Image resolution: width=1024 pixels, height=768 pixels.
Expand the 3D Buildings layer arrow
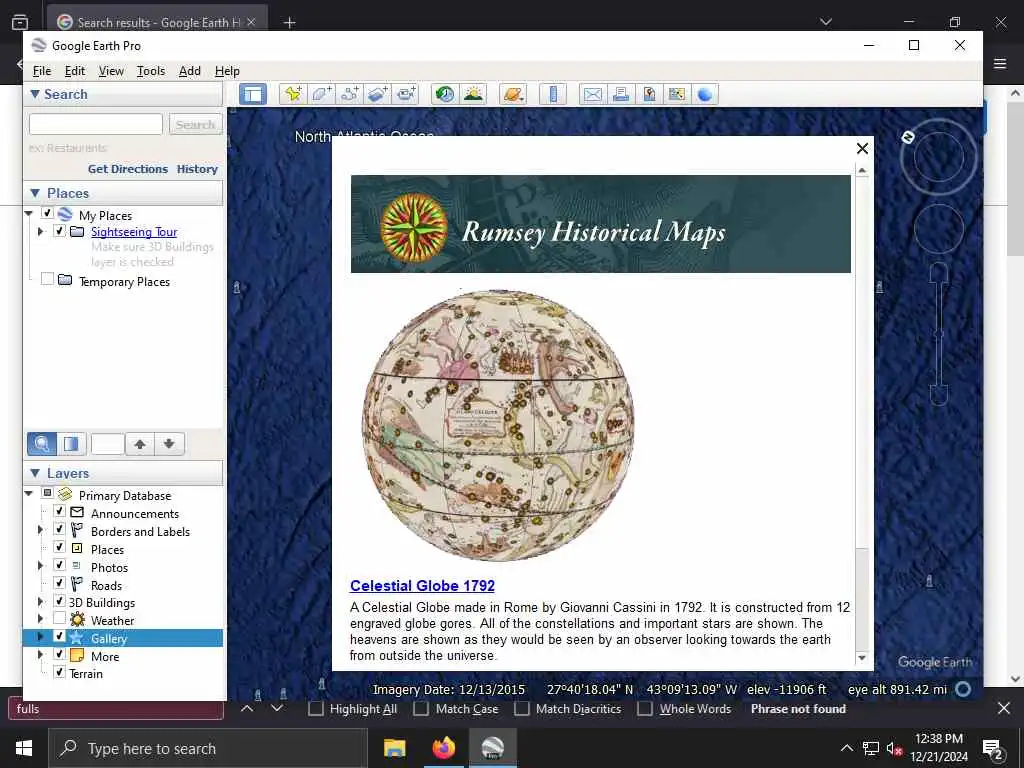[x=40, y=601]
